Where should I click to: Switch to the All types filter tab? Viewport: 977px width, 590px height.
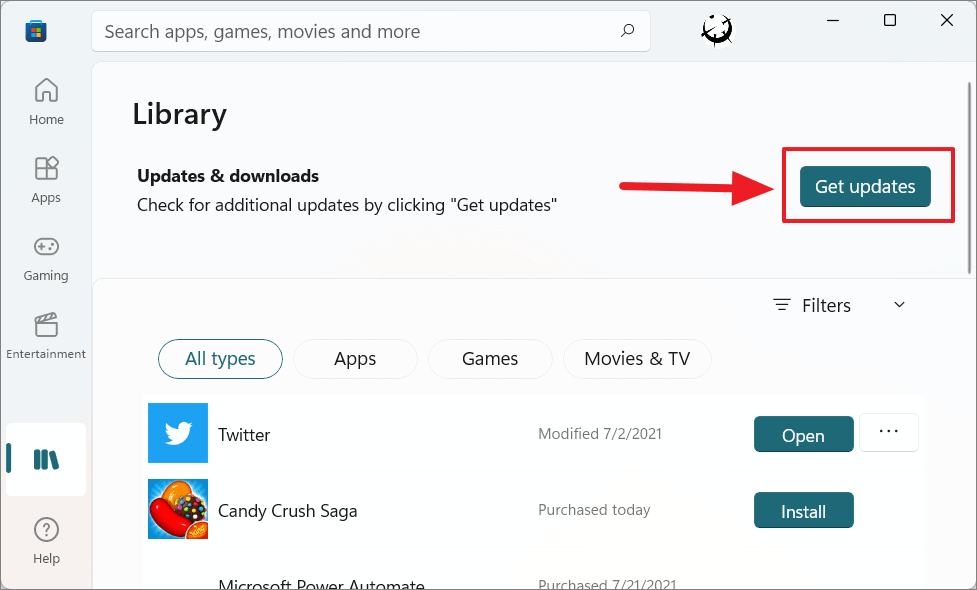(220, 358)
